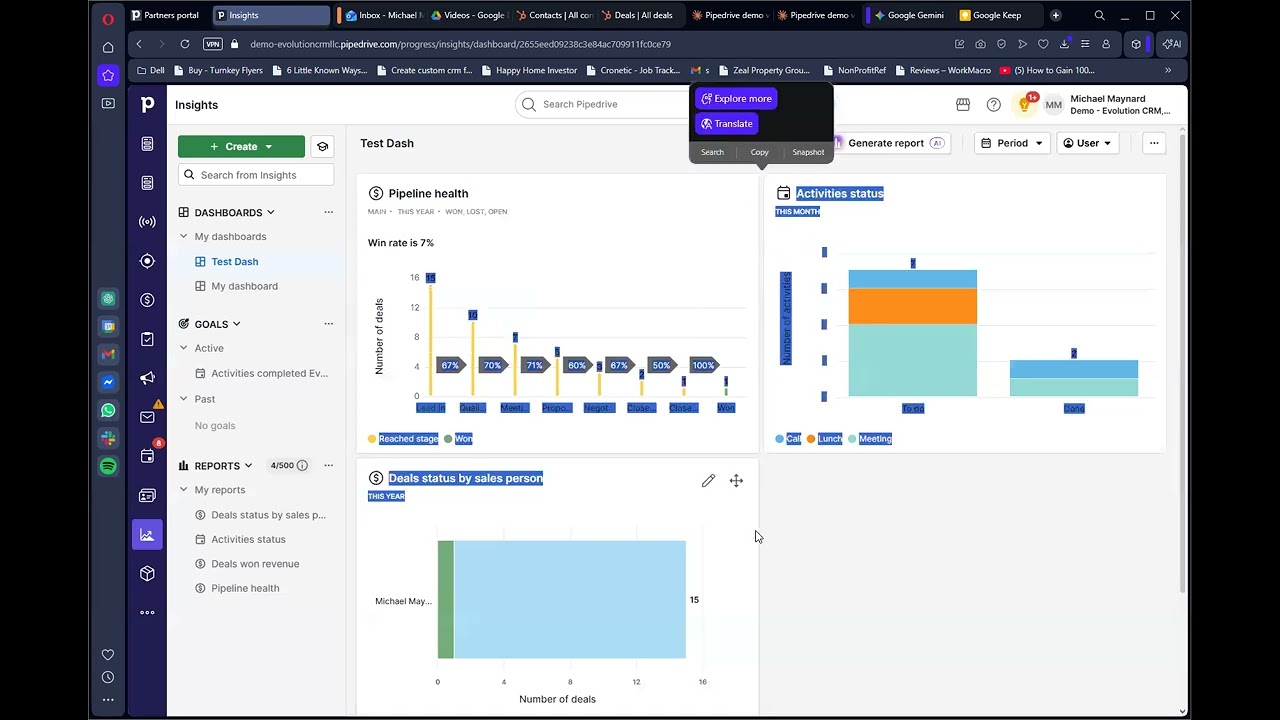Collapse the DASHBOARDS section chevron
This screenshot has height=720, width=1280.
(x=270, y=213)
